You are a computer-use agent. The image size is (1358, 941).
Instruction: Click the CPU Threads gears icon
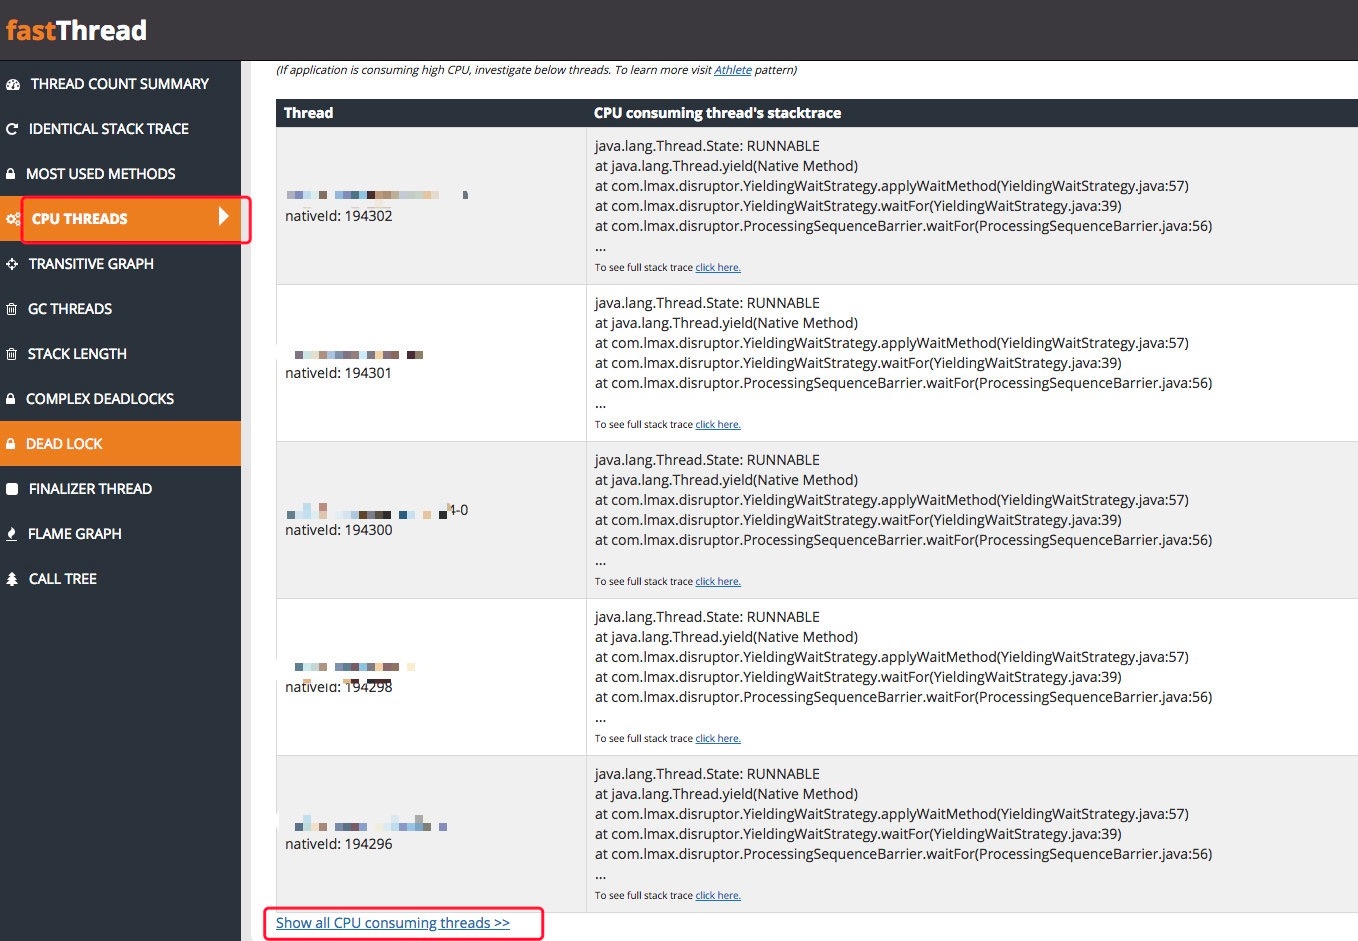click(13, 219)
